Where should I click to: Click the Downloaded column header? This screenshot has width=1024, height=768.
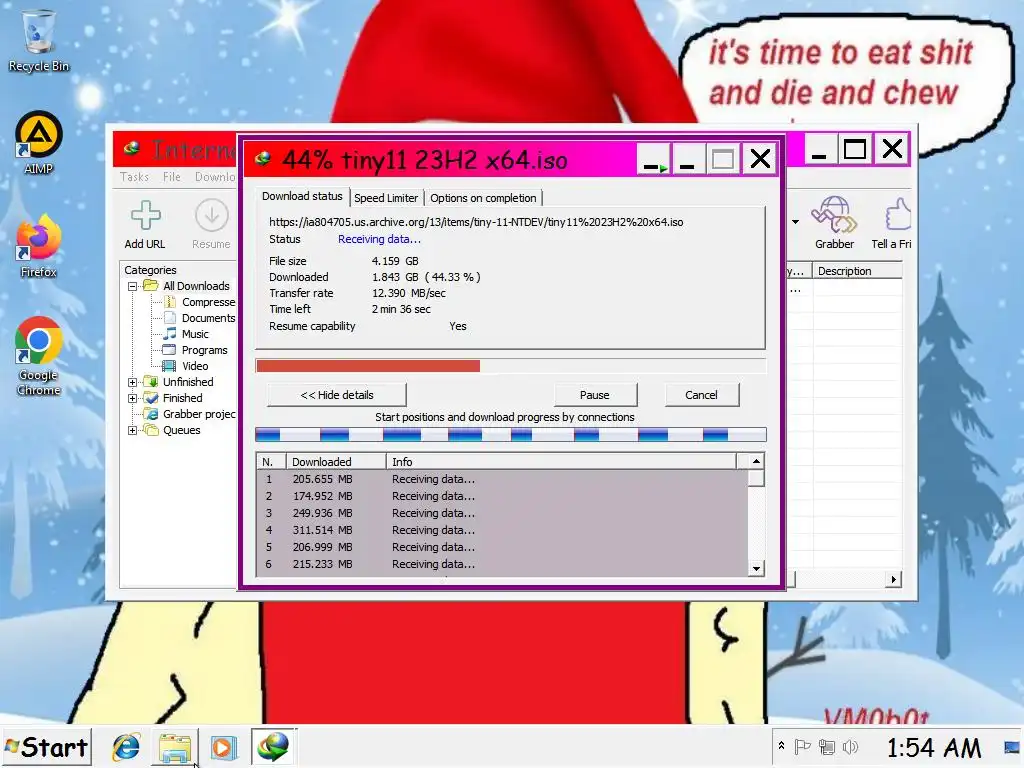click(336, 462)
